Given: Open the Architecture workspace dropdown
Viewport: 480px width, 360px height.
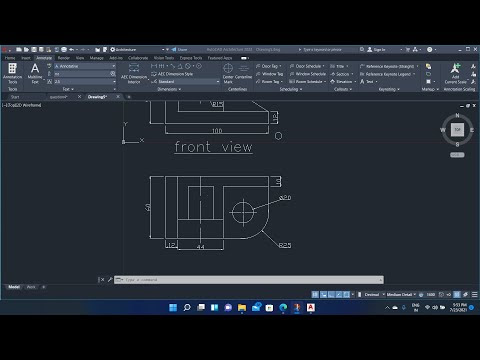Looking at the screenshot, I should [137, 49].
